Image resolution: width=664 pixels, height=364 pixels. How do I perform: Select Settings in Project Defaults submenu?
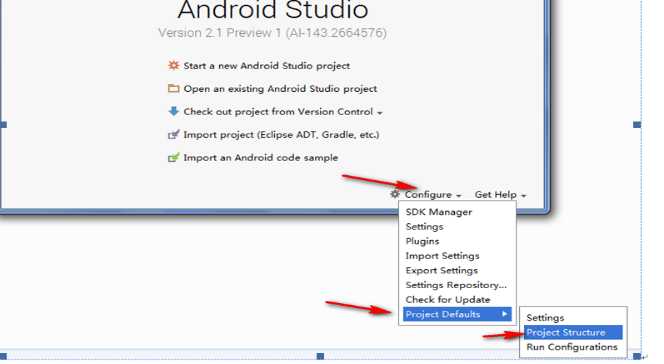(545, 317)
